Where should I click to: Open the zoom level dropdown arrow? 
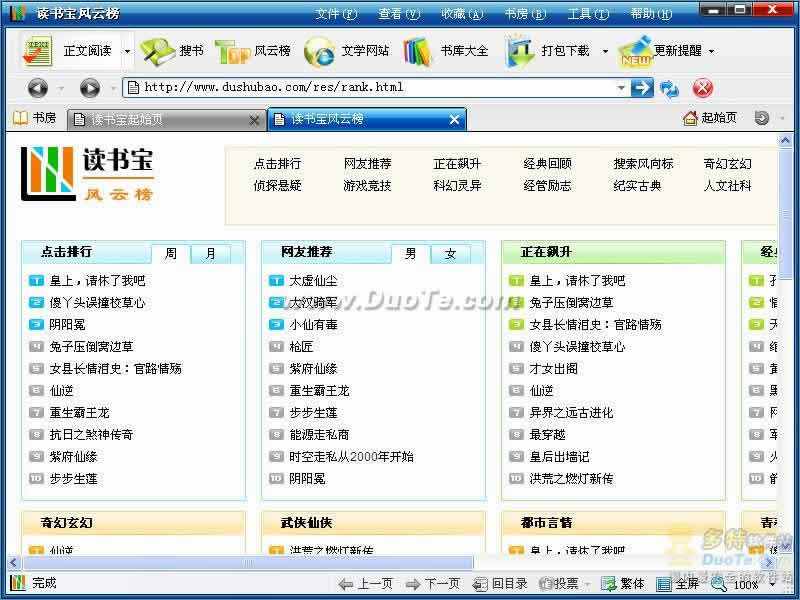pyautogui.click(x=773, y=584)
